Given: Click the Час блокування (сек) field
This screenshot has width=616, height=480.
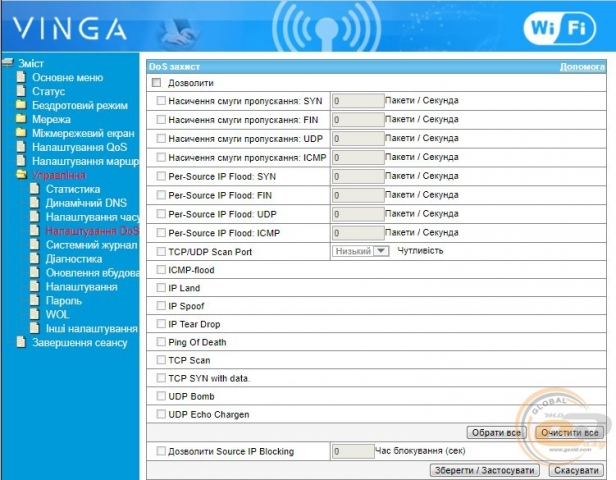Looking at the screenshot, I should (x=353, y=451).
